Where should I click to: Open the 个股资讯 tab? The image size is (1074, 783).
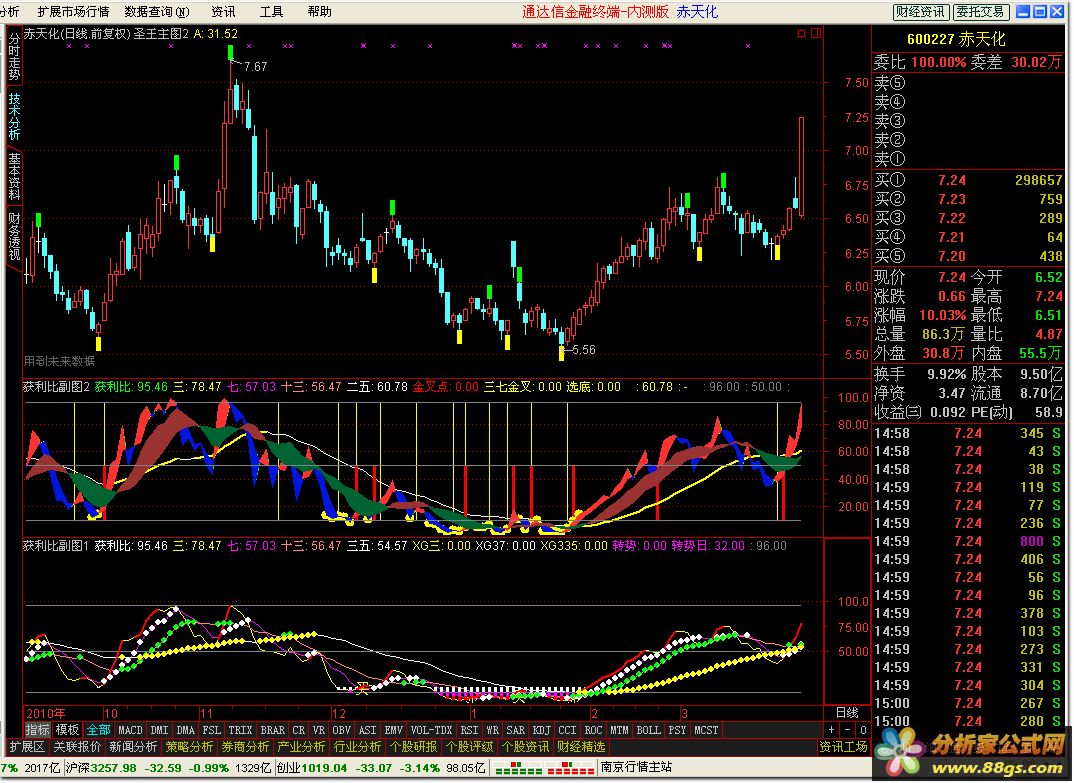(525, 747)
